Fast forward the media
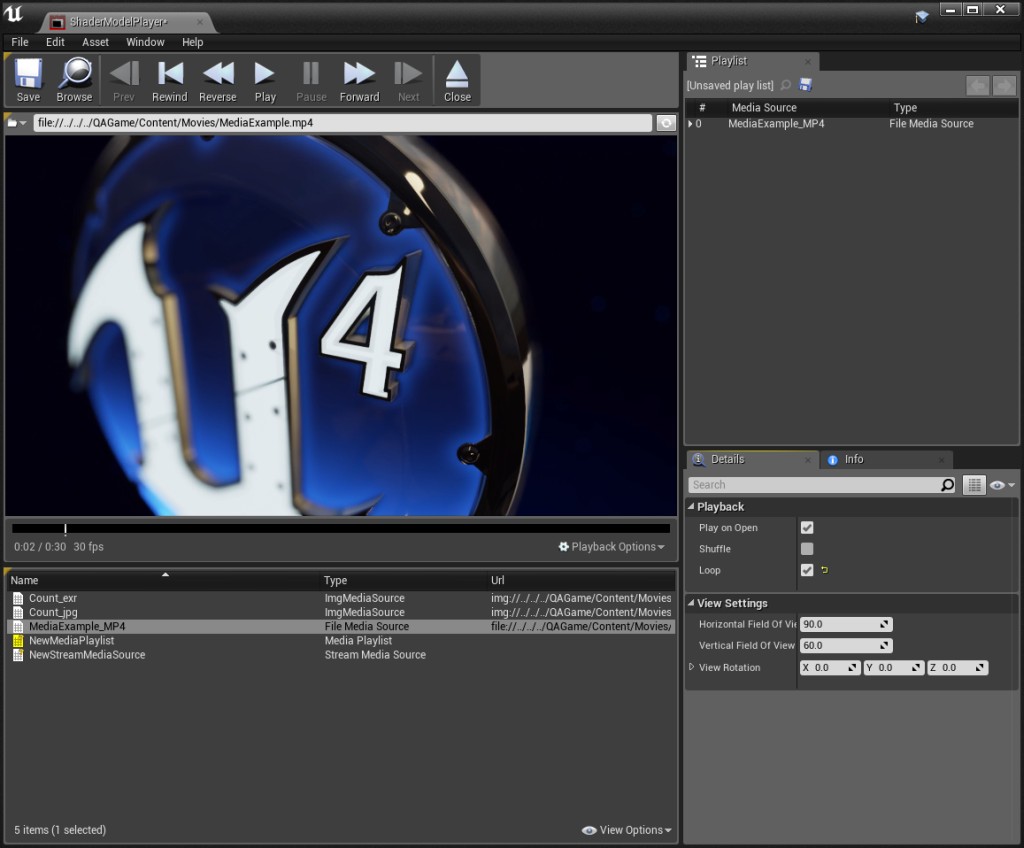1024x848 pixels. [359, 80]
